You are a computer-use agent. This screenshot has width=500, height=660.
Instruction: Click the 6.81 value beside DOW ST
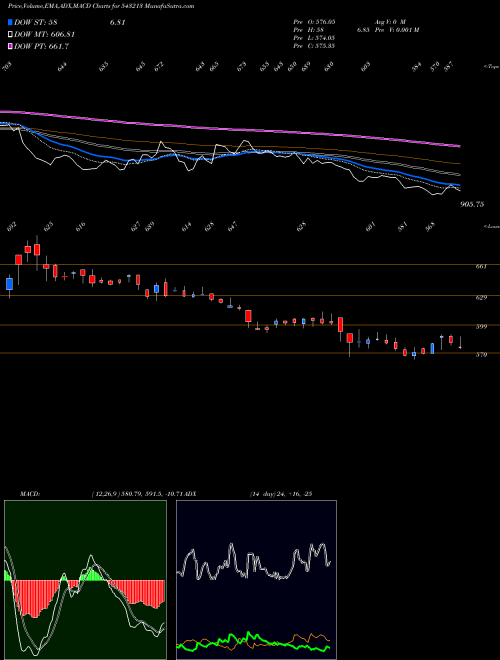click(118, 23)
